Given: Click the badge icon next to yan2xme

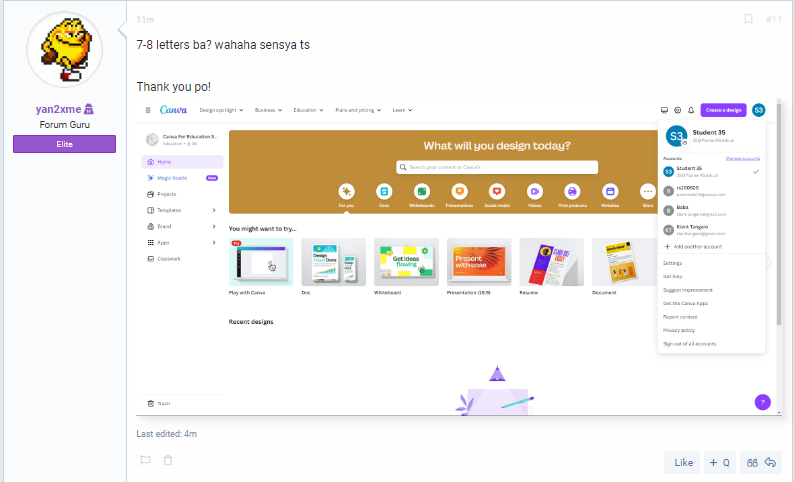Looking at the screenshot, I should pos(89,109).
